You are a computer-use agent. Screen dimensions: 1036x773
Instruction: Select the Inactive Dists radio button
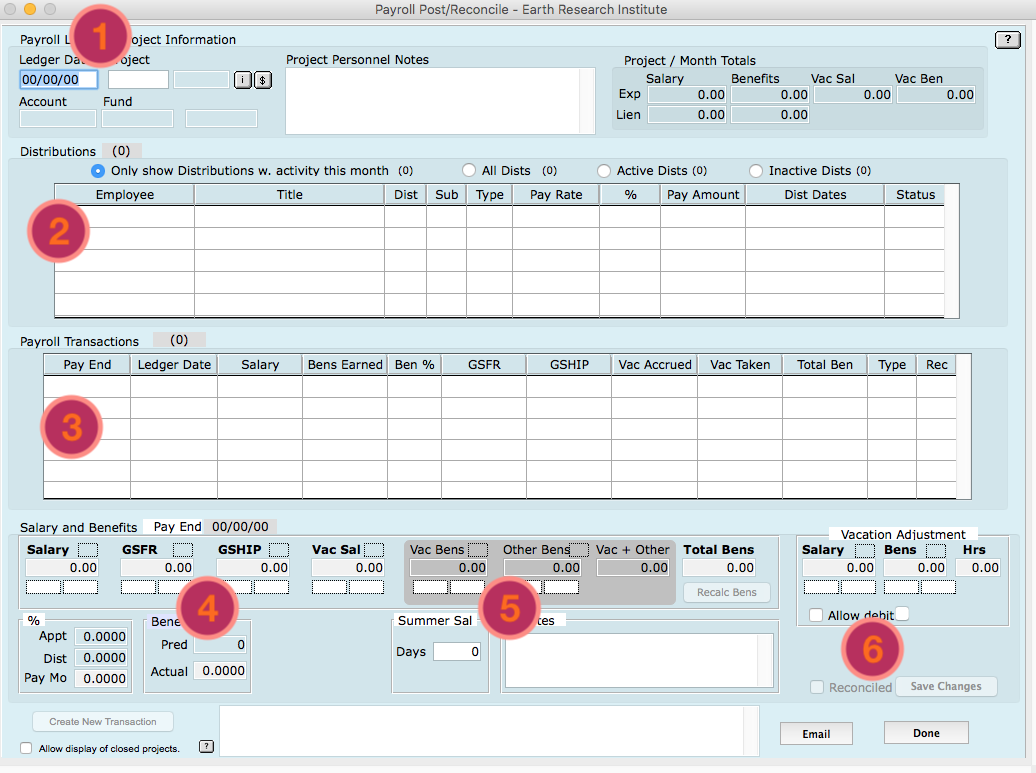pyautogui.click(x=756, y=171)
